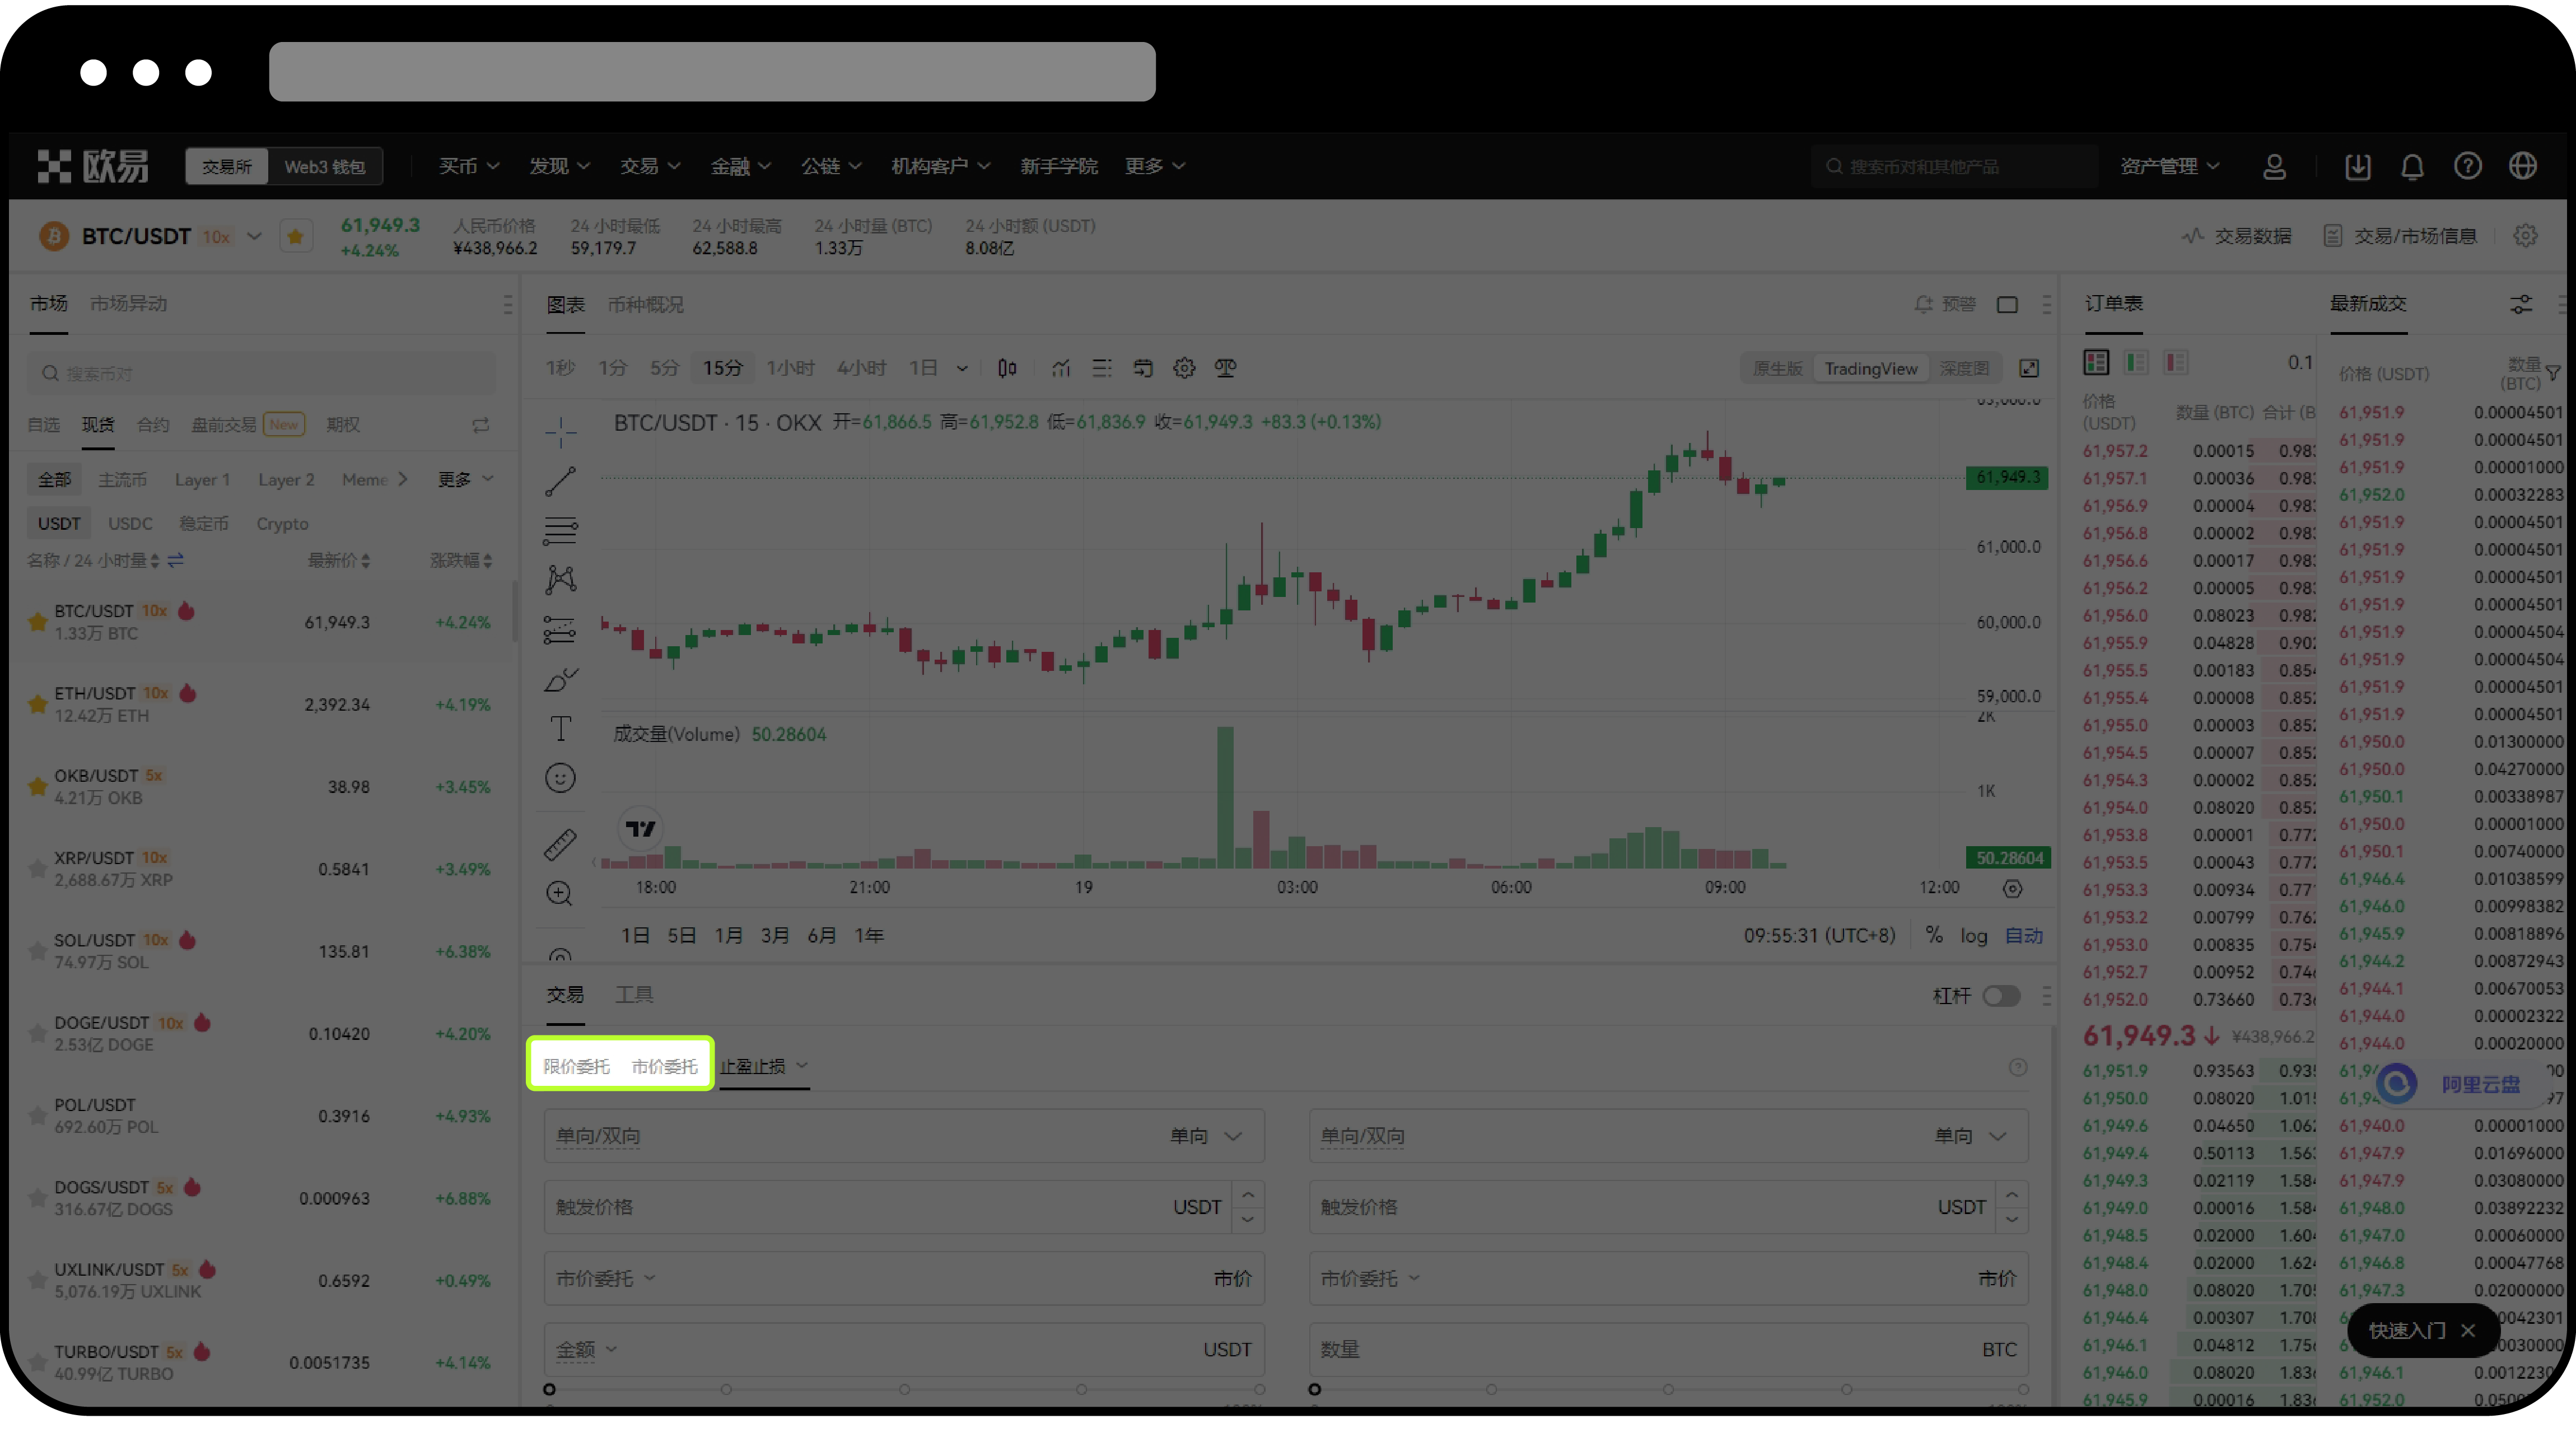2576x1456 pixels.
Task: Click the chart zoom-in magnifier icon
Action: pos(560,893)
